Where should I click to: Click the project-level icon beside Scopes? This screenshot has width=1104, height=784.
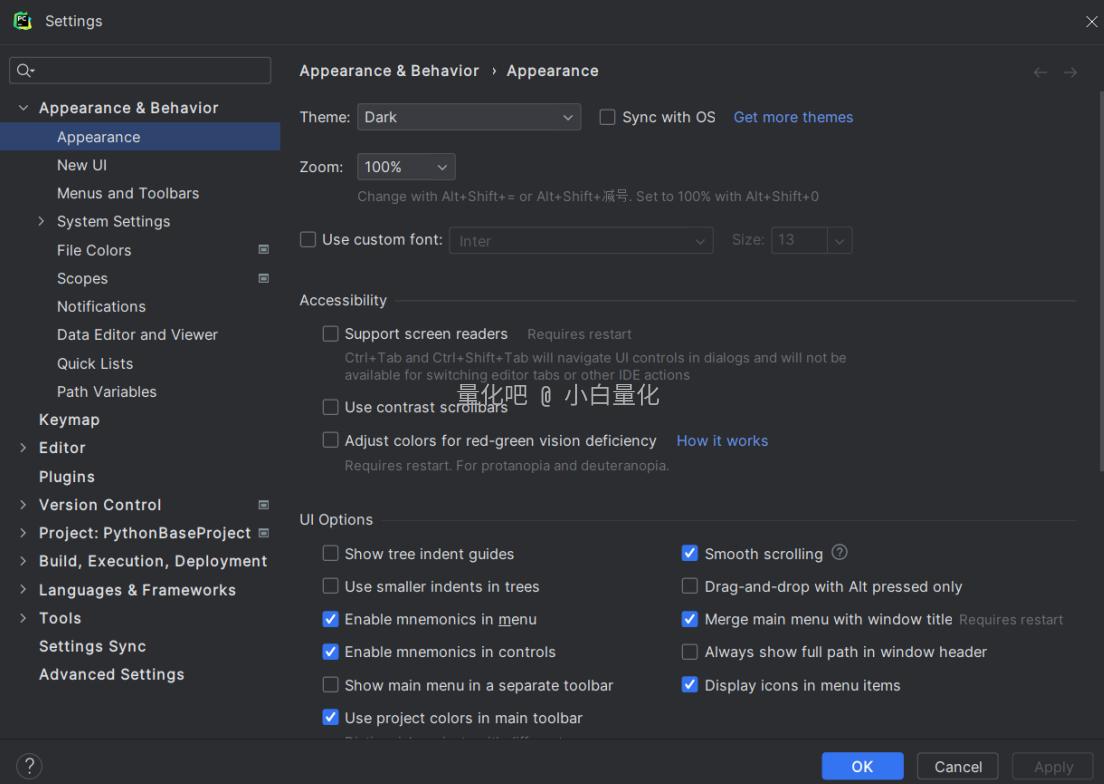[x=264, y=278]
